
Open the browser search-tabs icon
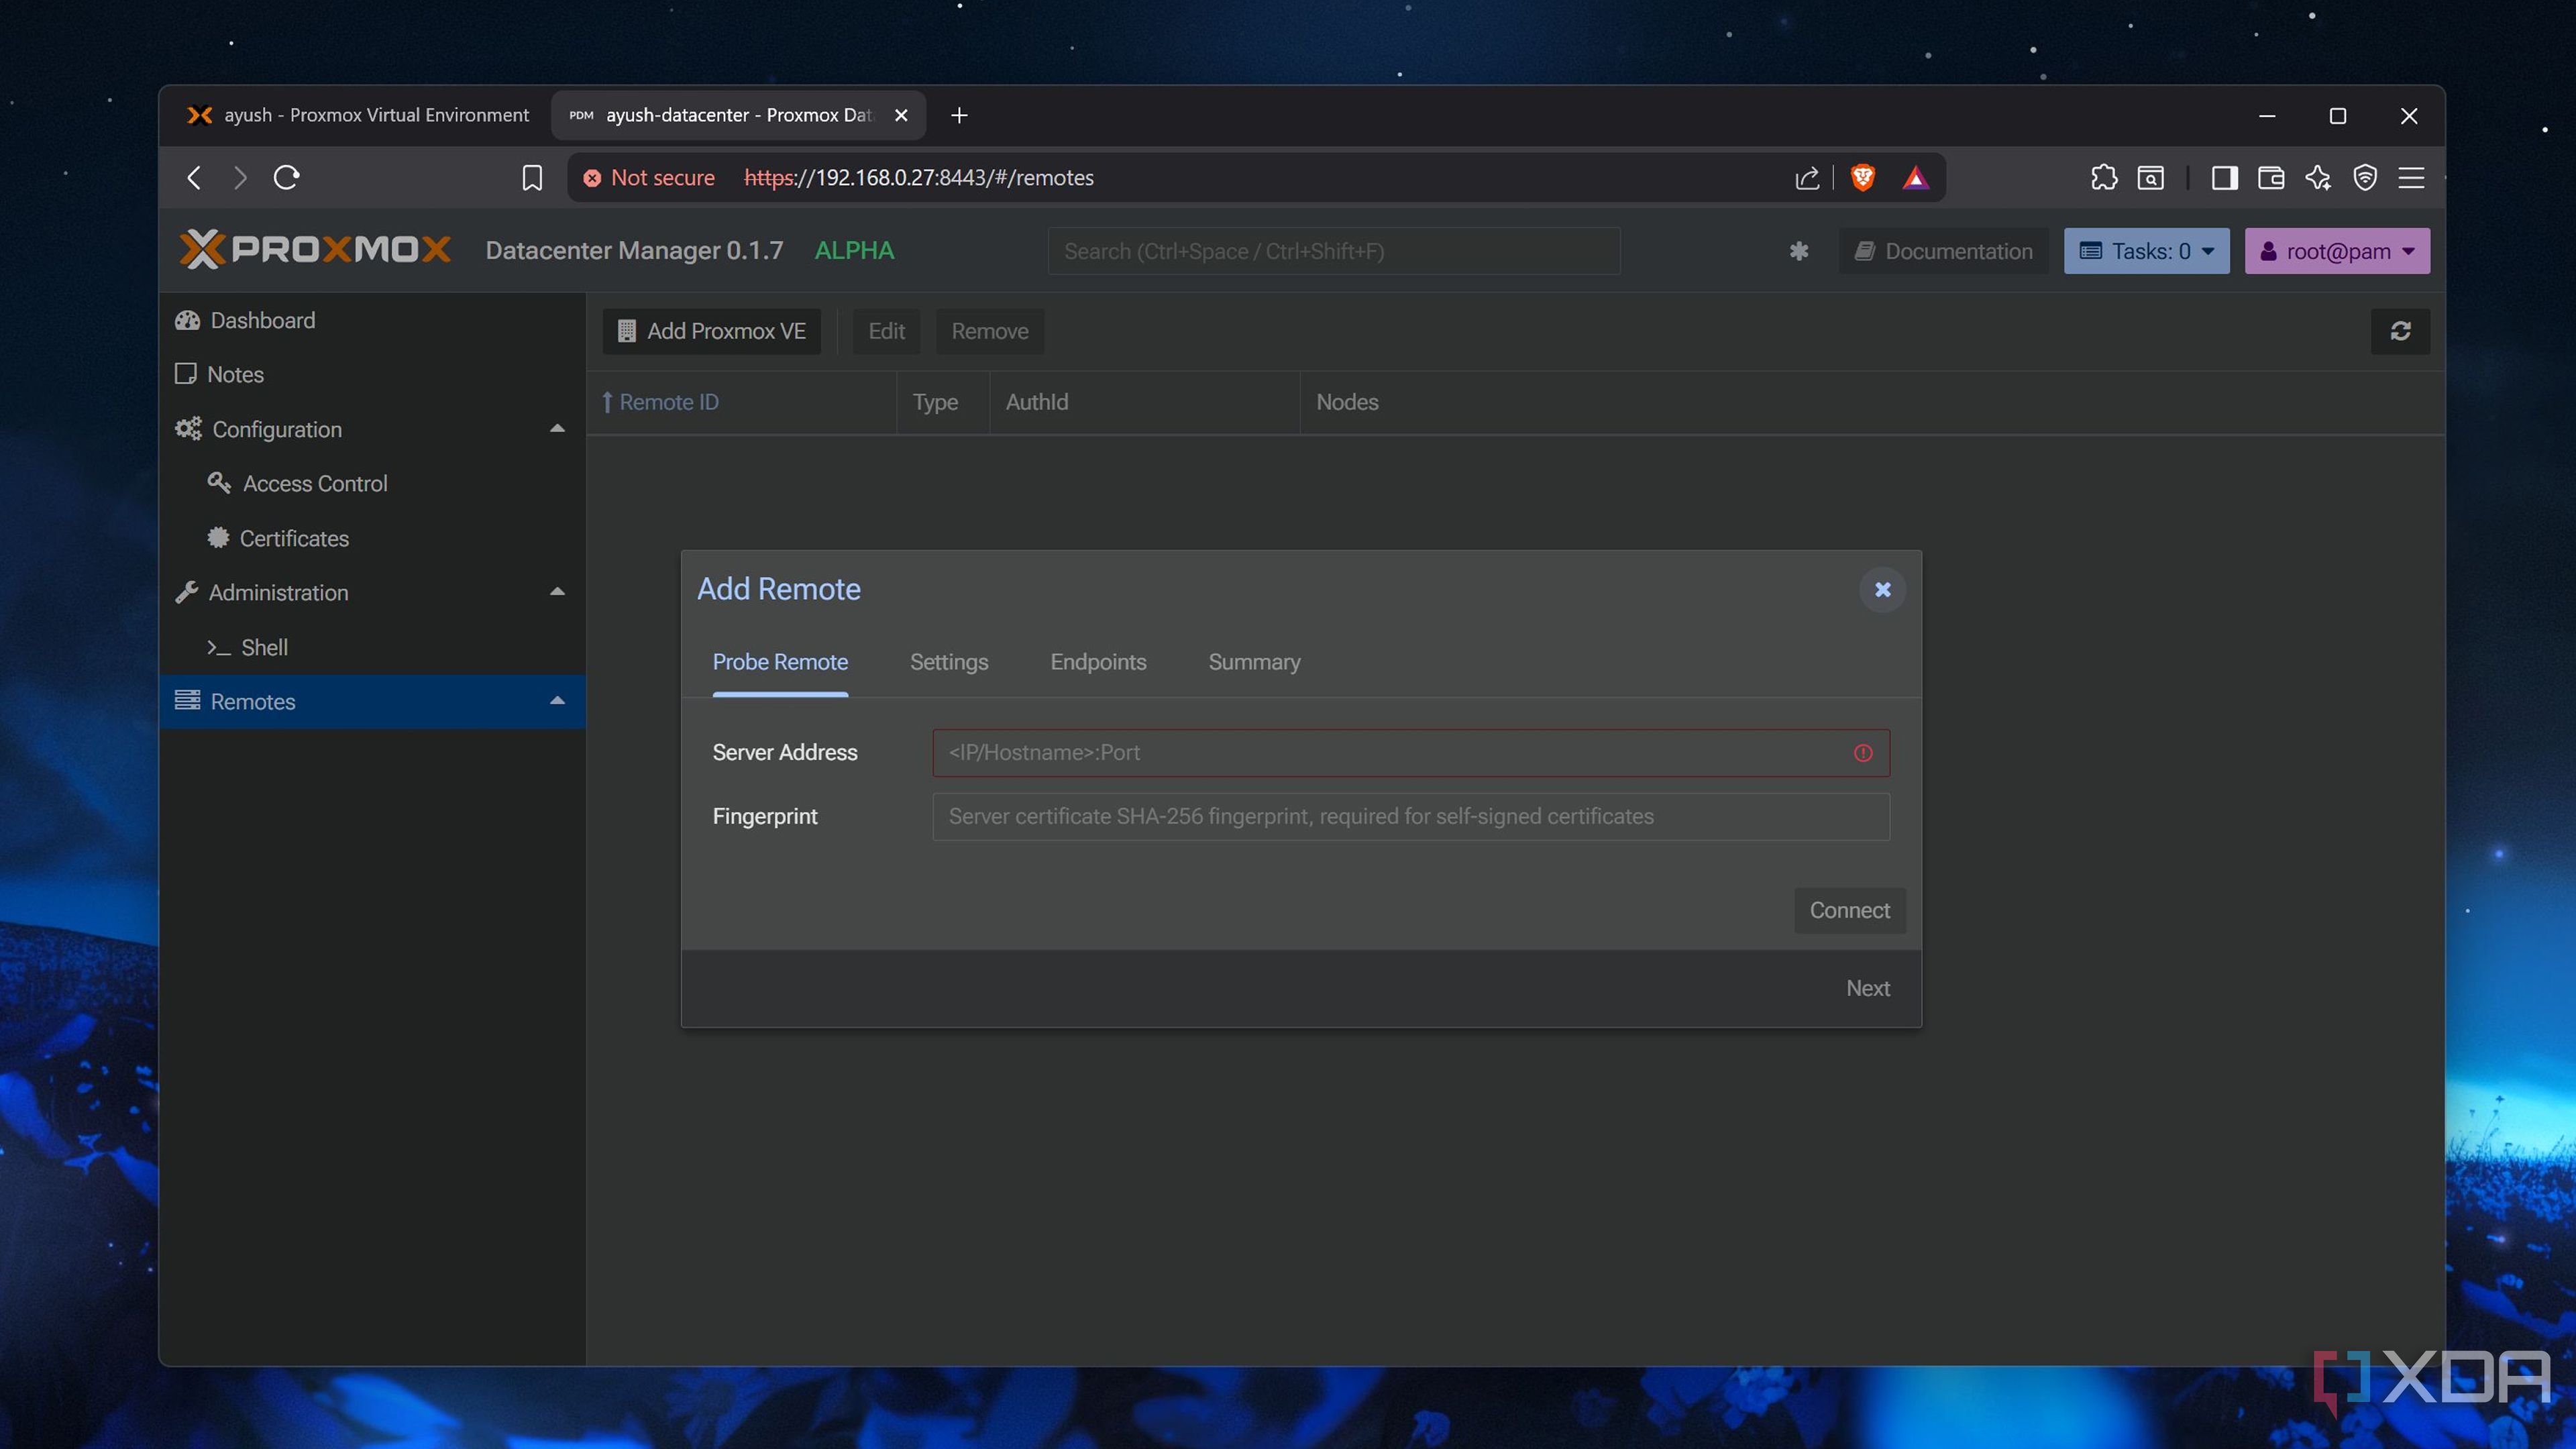(x=2150, y=178)
